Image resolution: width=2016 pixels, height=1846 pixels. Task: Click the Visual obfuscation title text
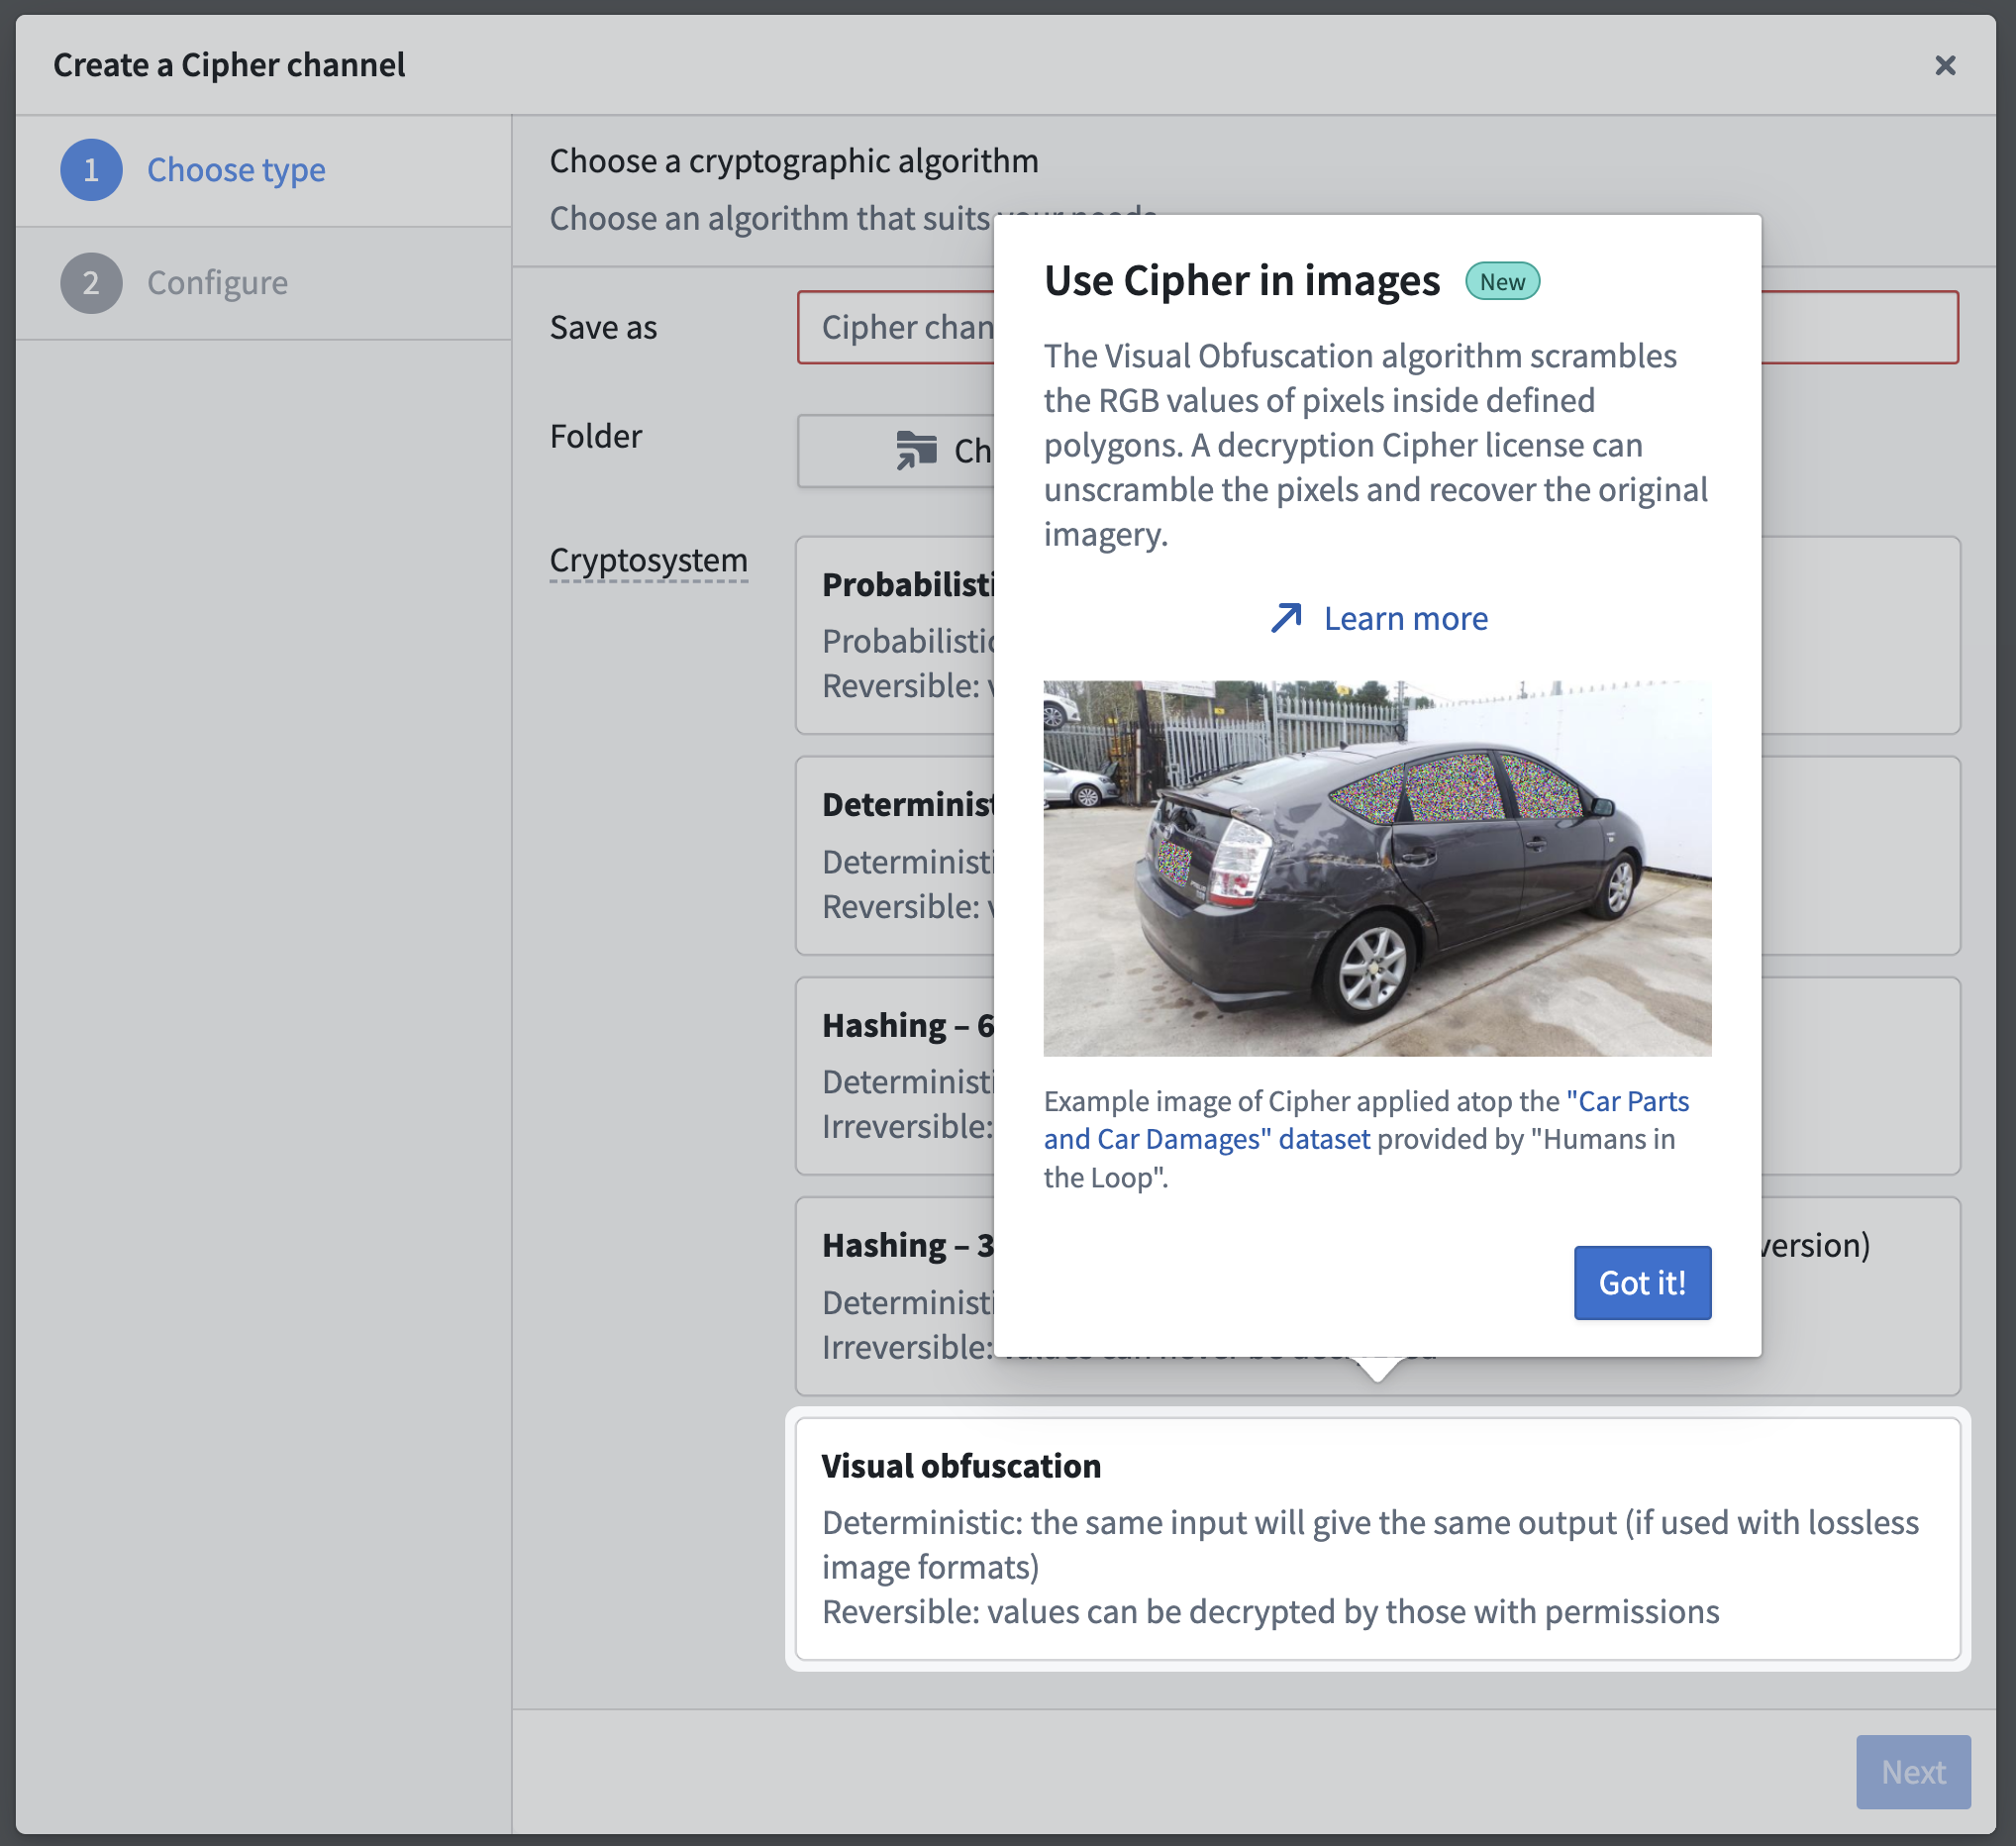tap(961, 1466)
